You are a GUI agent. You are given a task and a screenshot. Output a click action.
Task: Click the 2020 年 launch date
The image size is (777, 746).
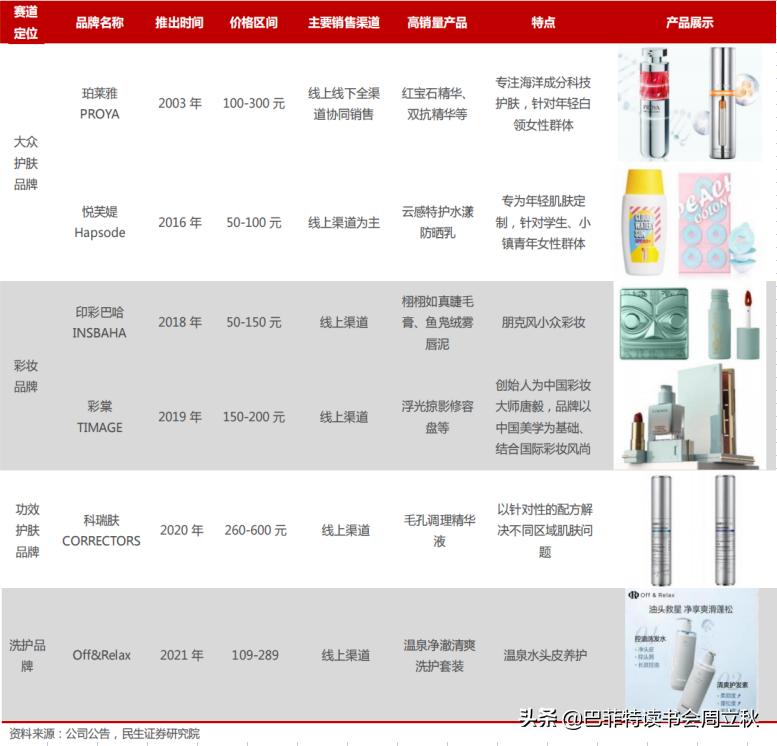pyautogui.click(x=182, y=530)
